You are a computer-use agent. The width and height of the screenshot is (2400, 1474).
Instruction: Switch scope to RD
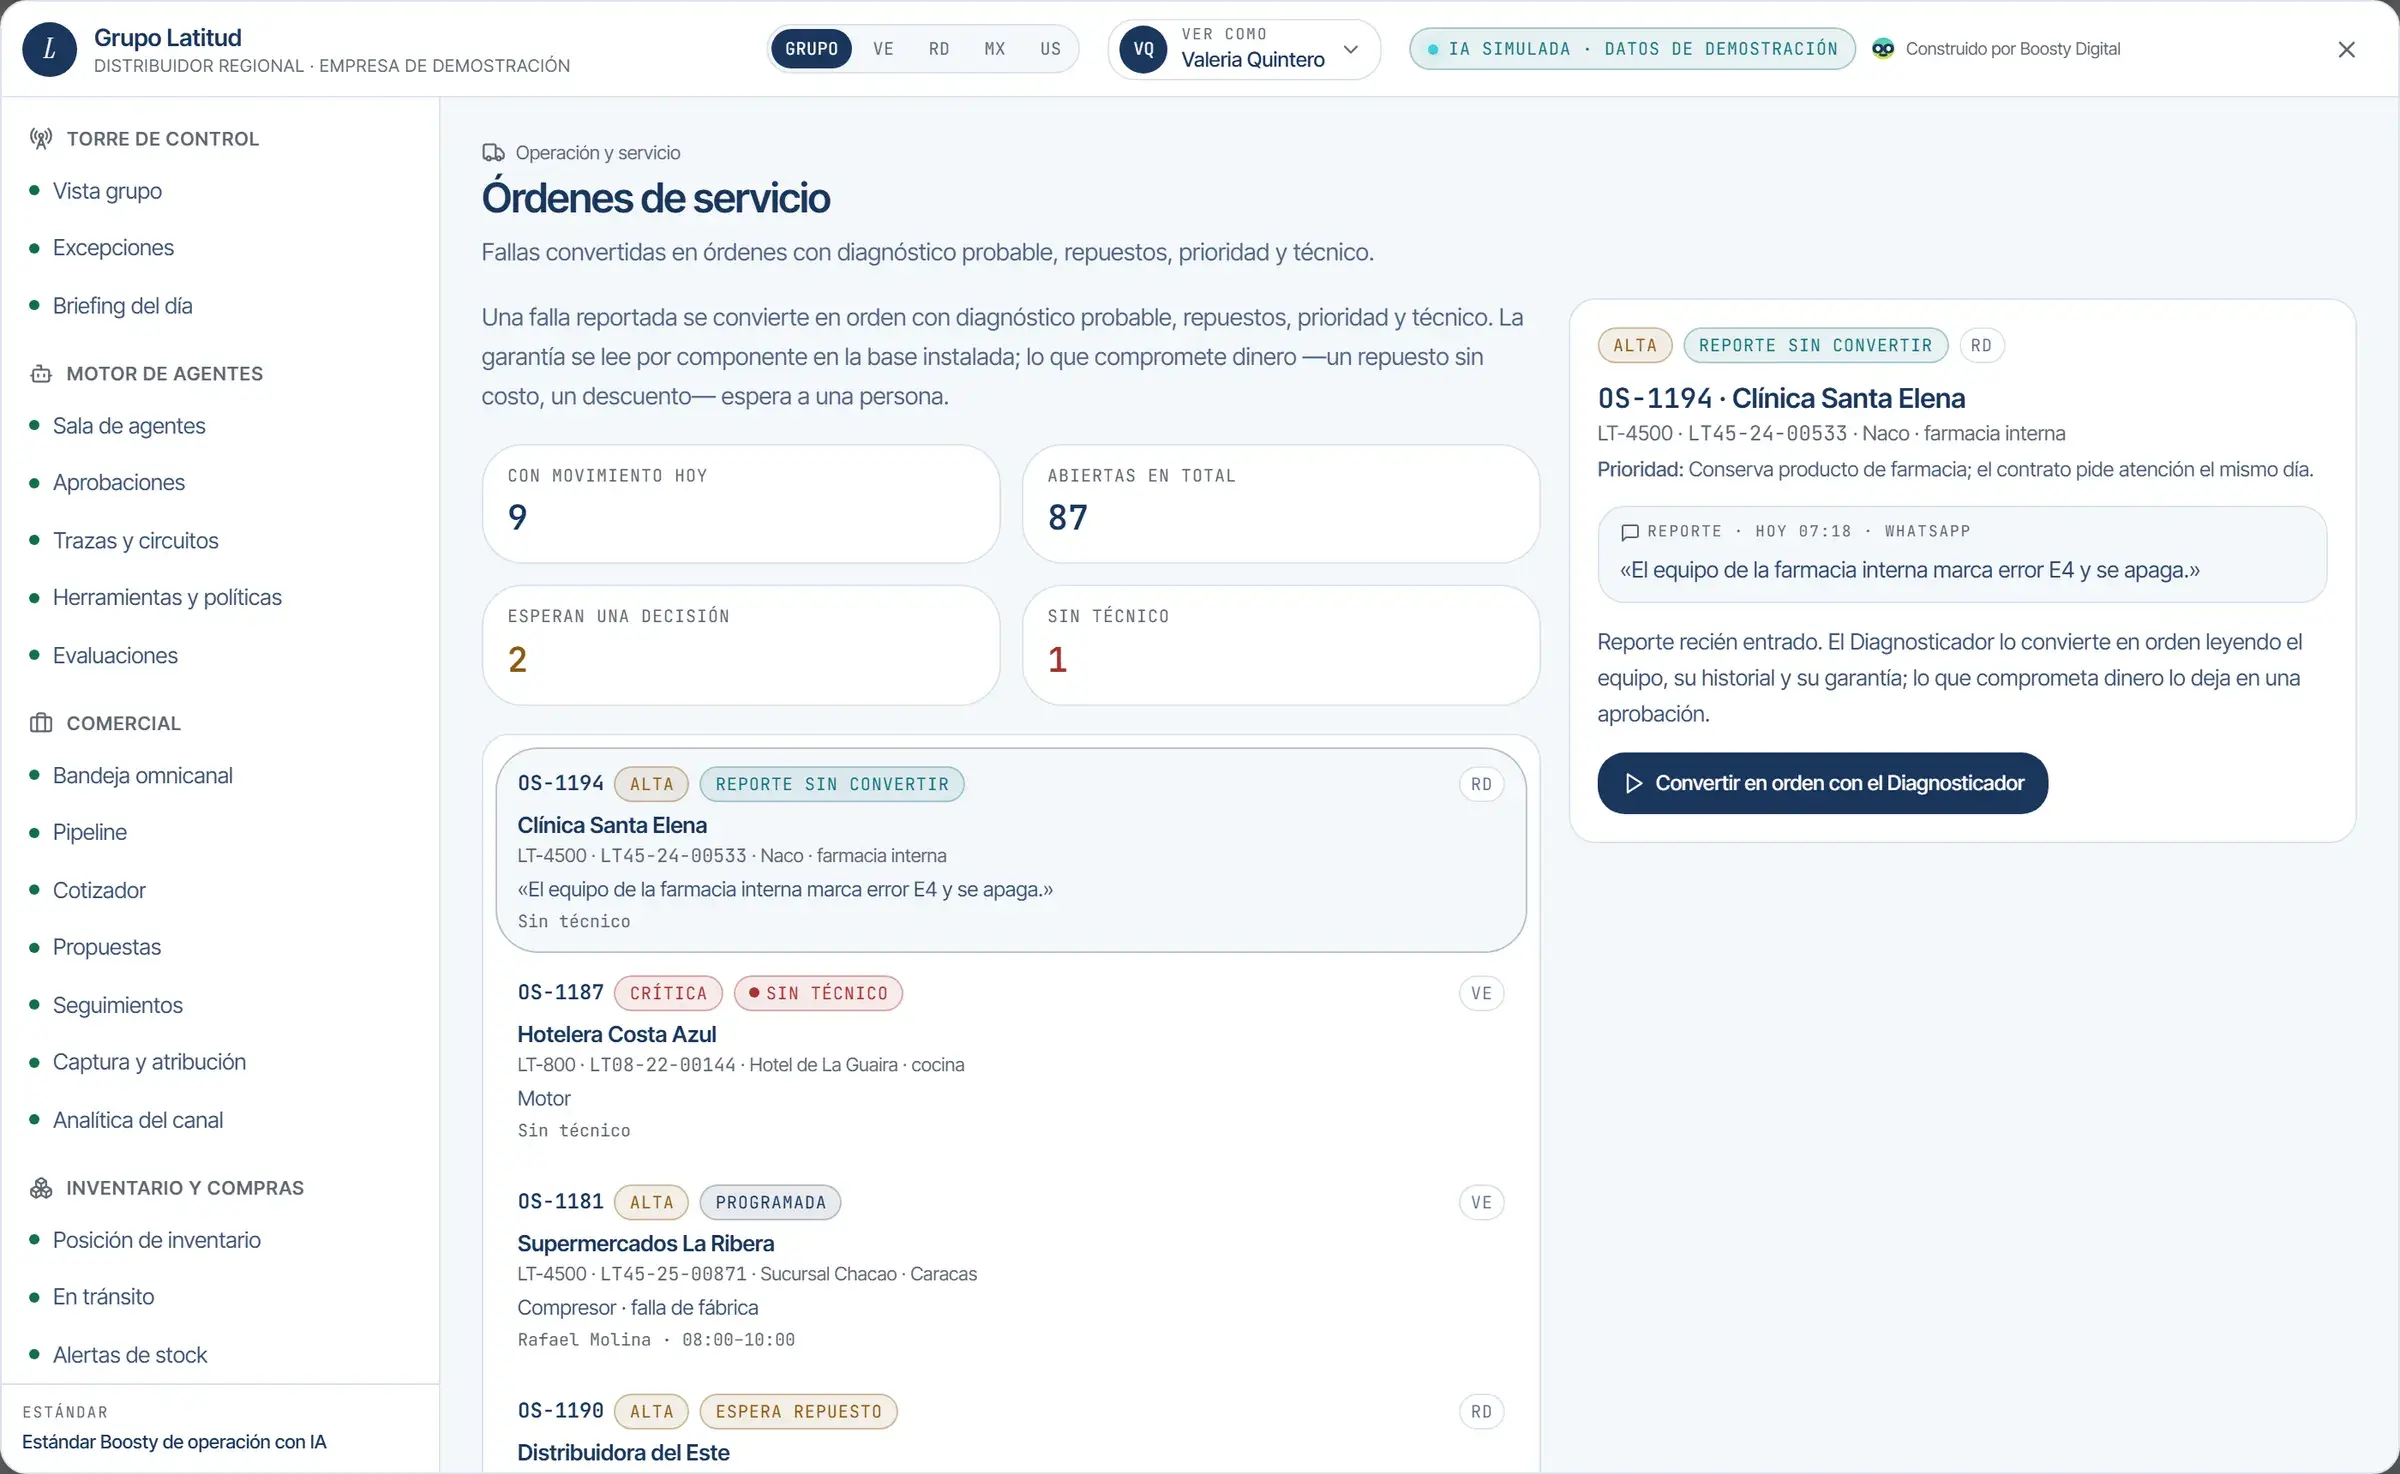click(939, 49)
